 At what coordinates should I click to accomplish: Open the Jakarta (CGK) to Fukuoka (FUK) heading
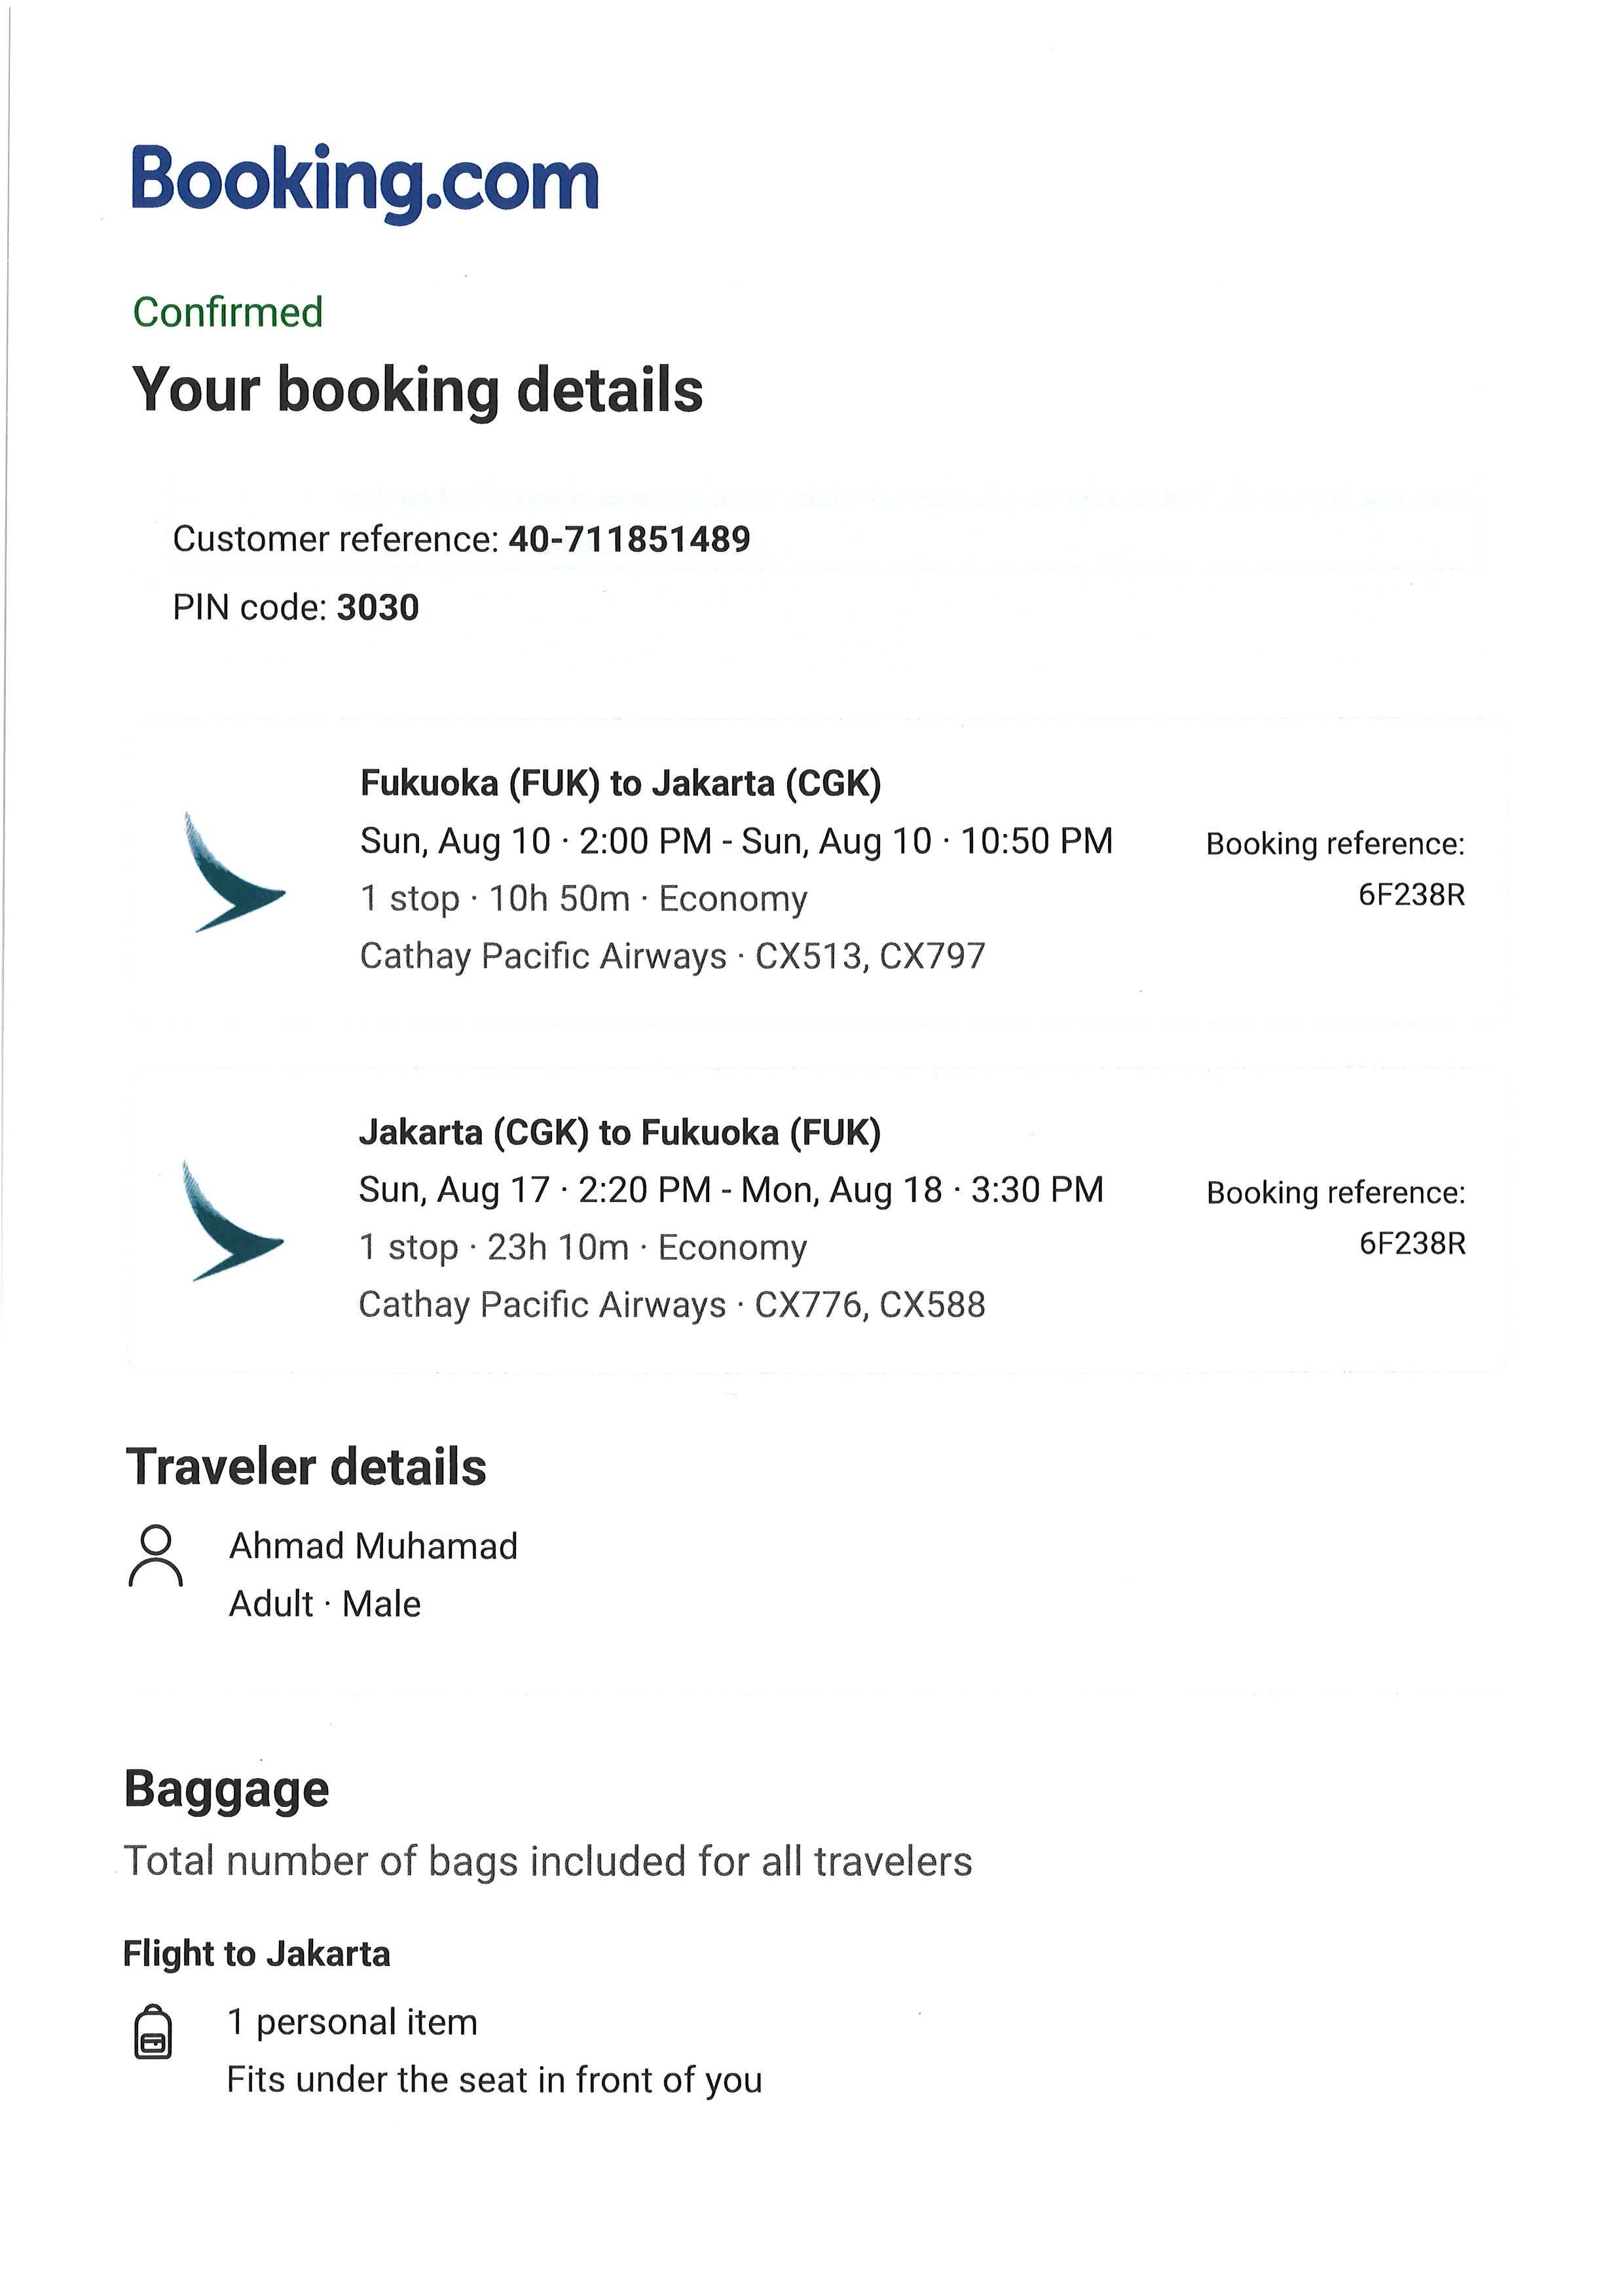click(620, 1133)
